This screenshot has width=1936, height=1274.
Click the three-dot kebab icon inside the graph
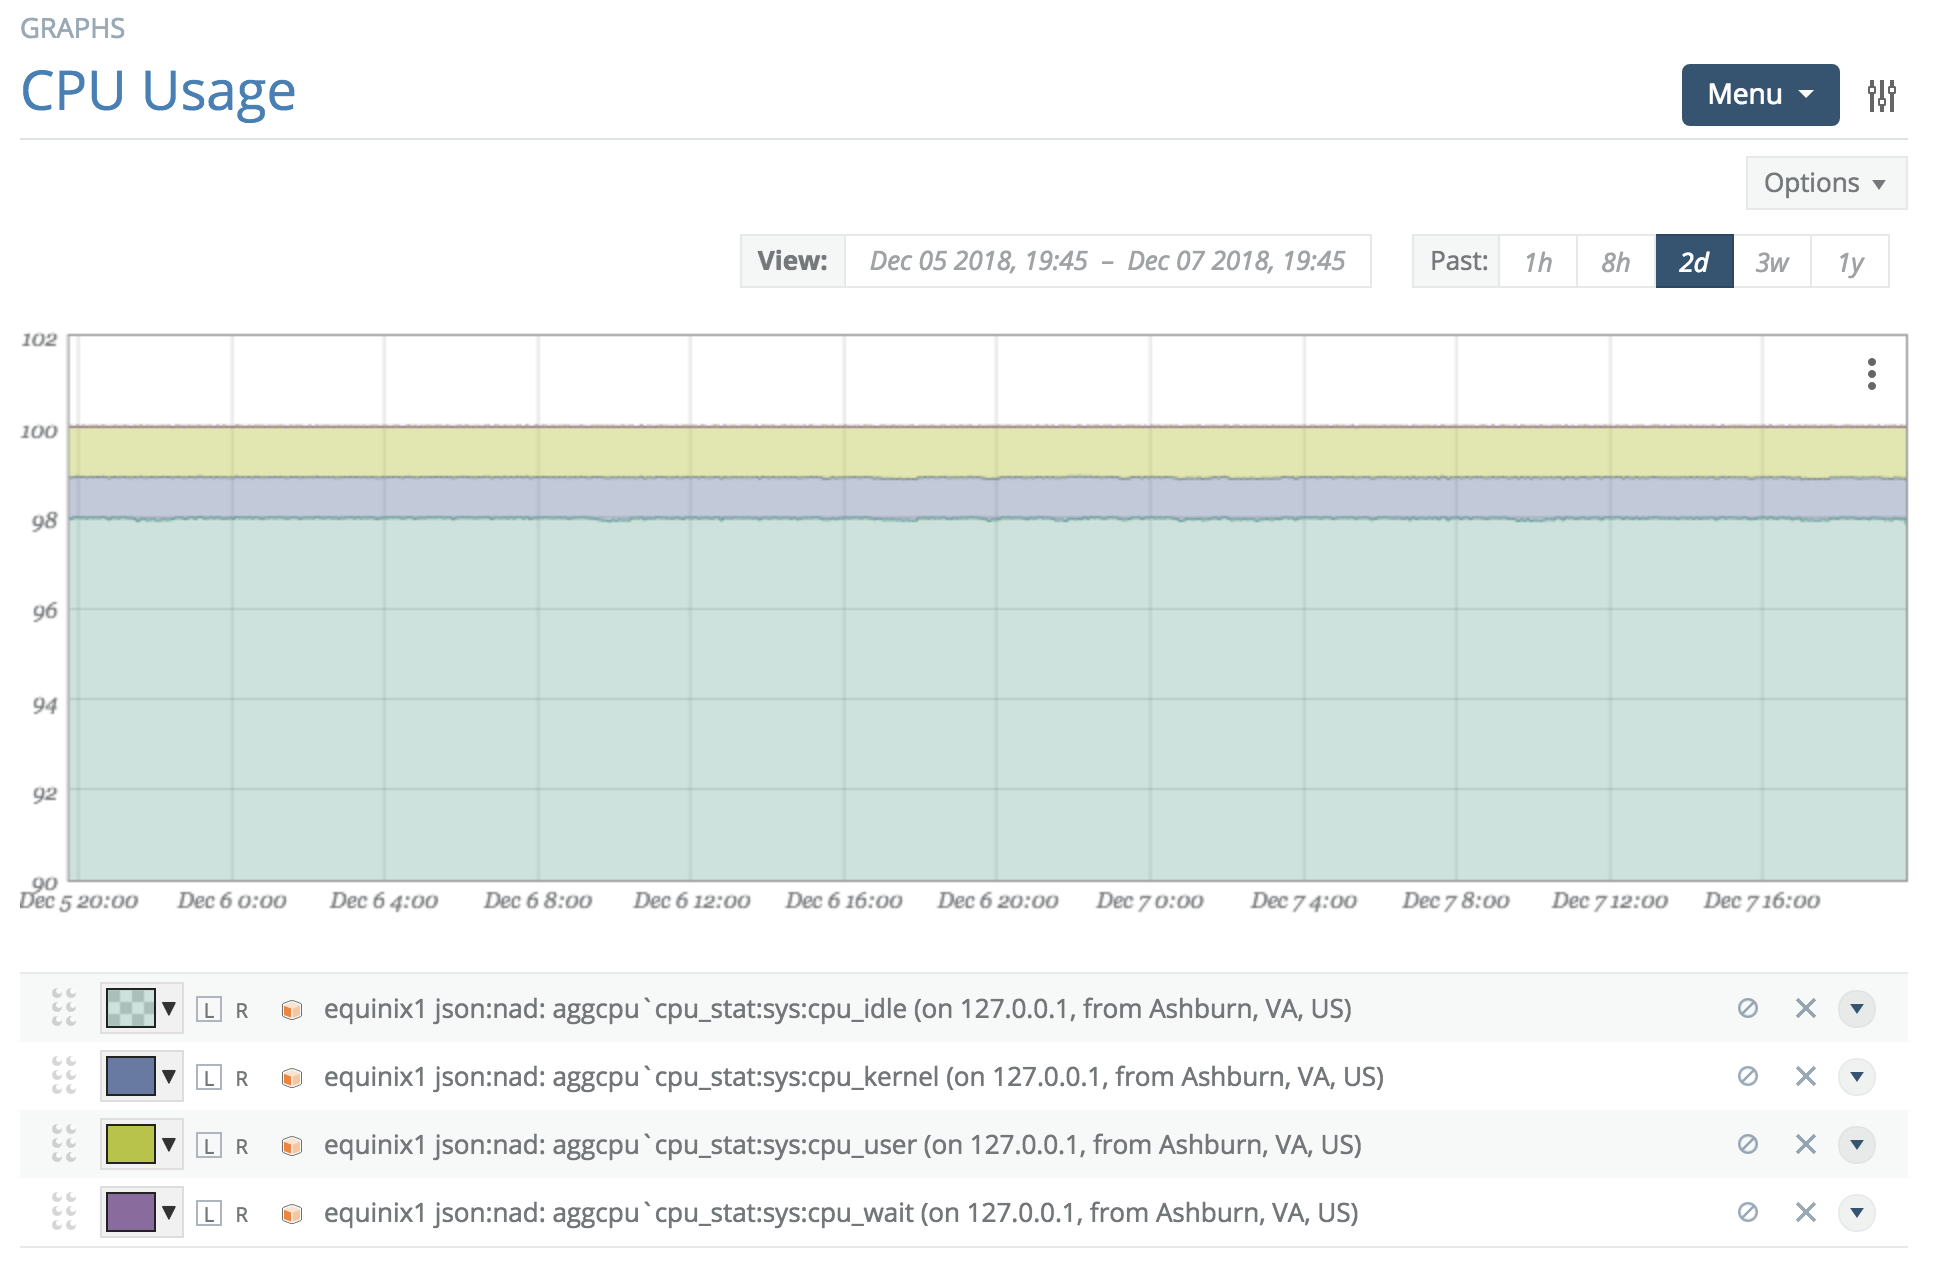1871,375
